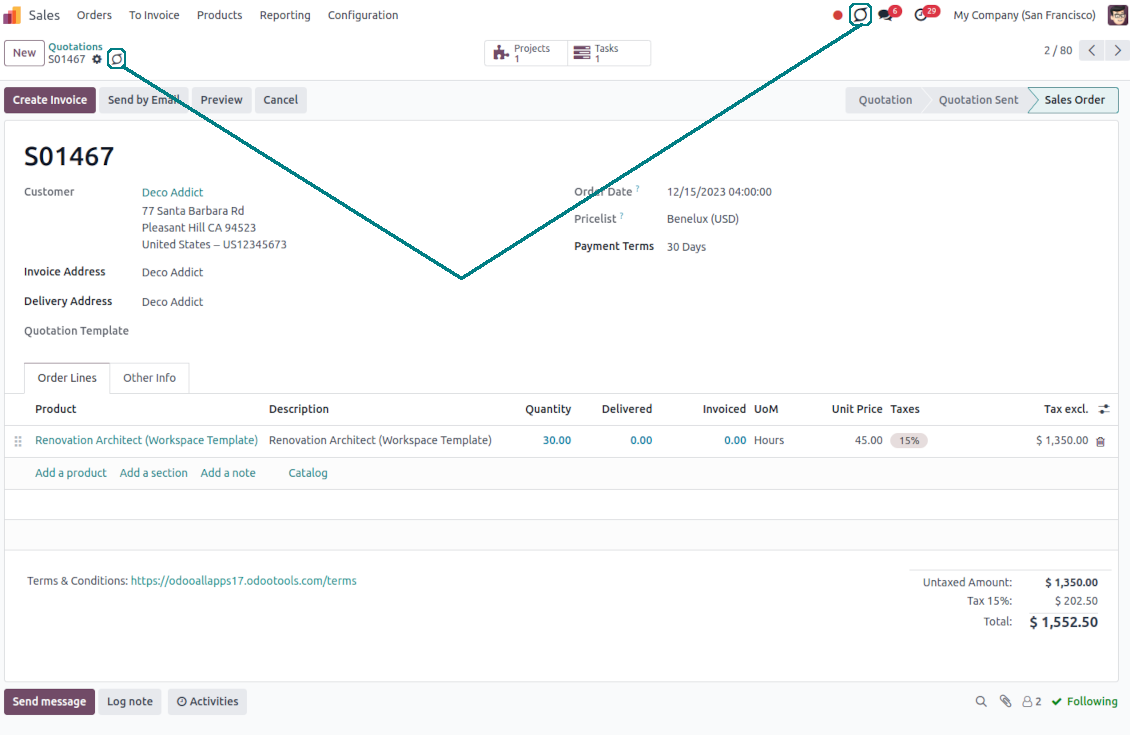Image resolution: width=1130 pixels, height=735 pixels.
Task: Click Add a product
Action: (71, 473)
